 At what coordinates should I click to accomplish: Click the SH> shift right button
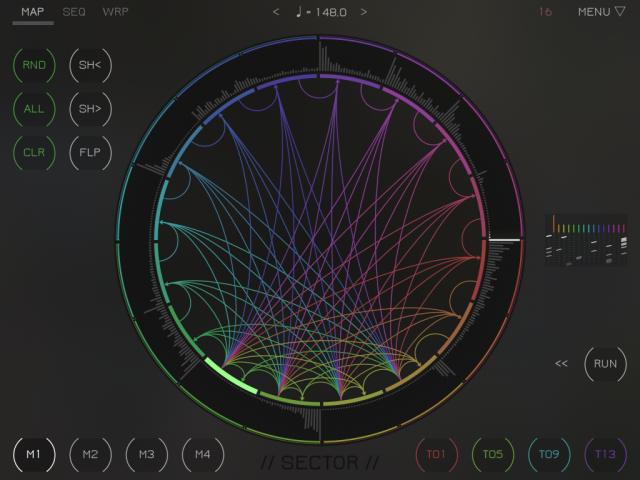(x=90, y=108)
